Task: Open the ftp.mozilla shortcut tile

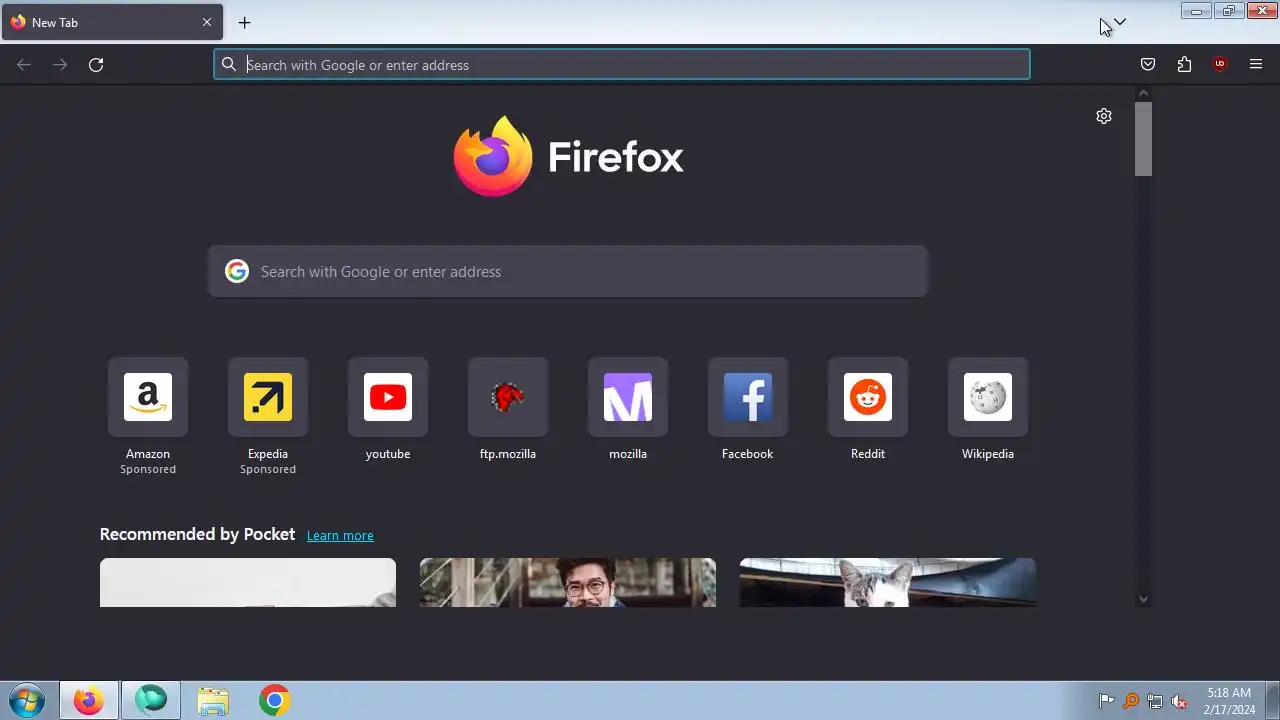Action: (508, 397)
